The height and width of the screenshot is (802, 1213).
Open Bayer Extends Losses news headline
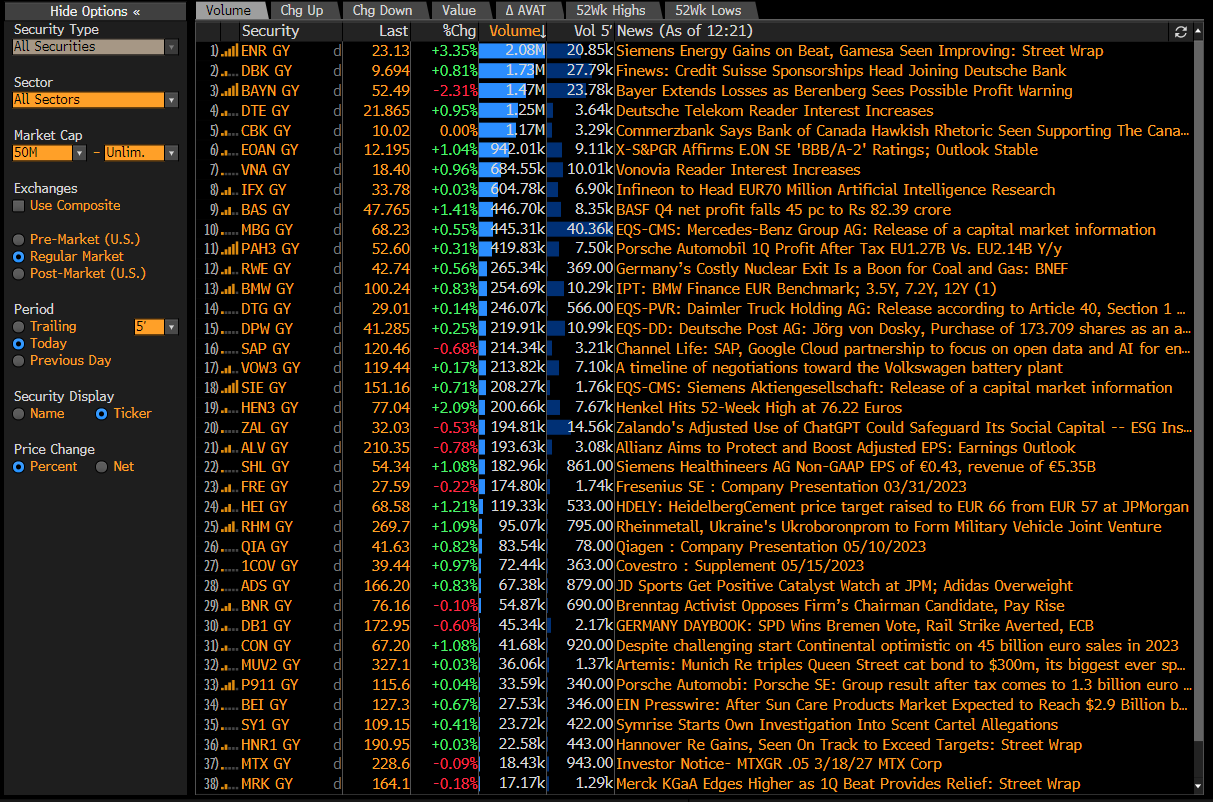(844, 91)
